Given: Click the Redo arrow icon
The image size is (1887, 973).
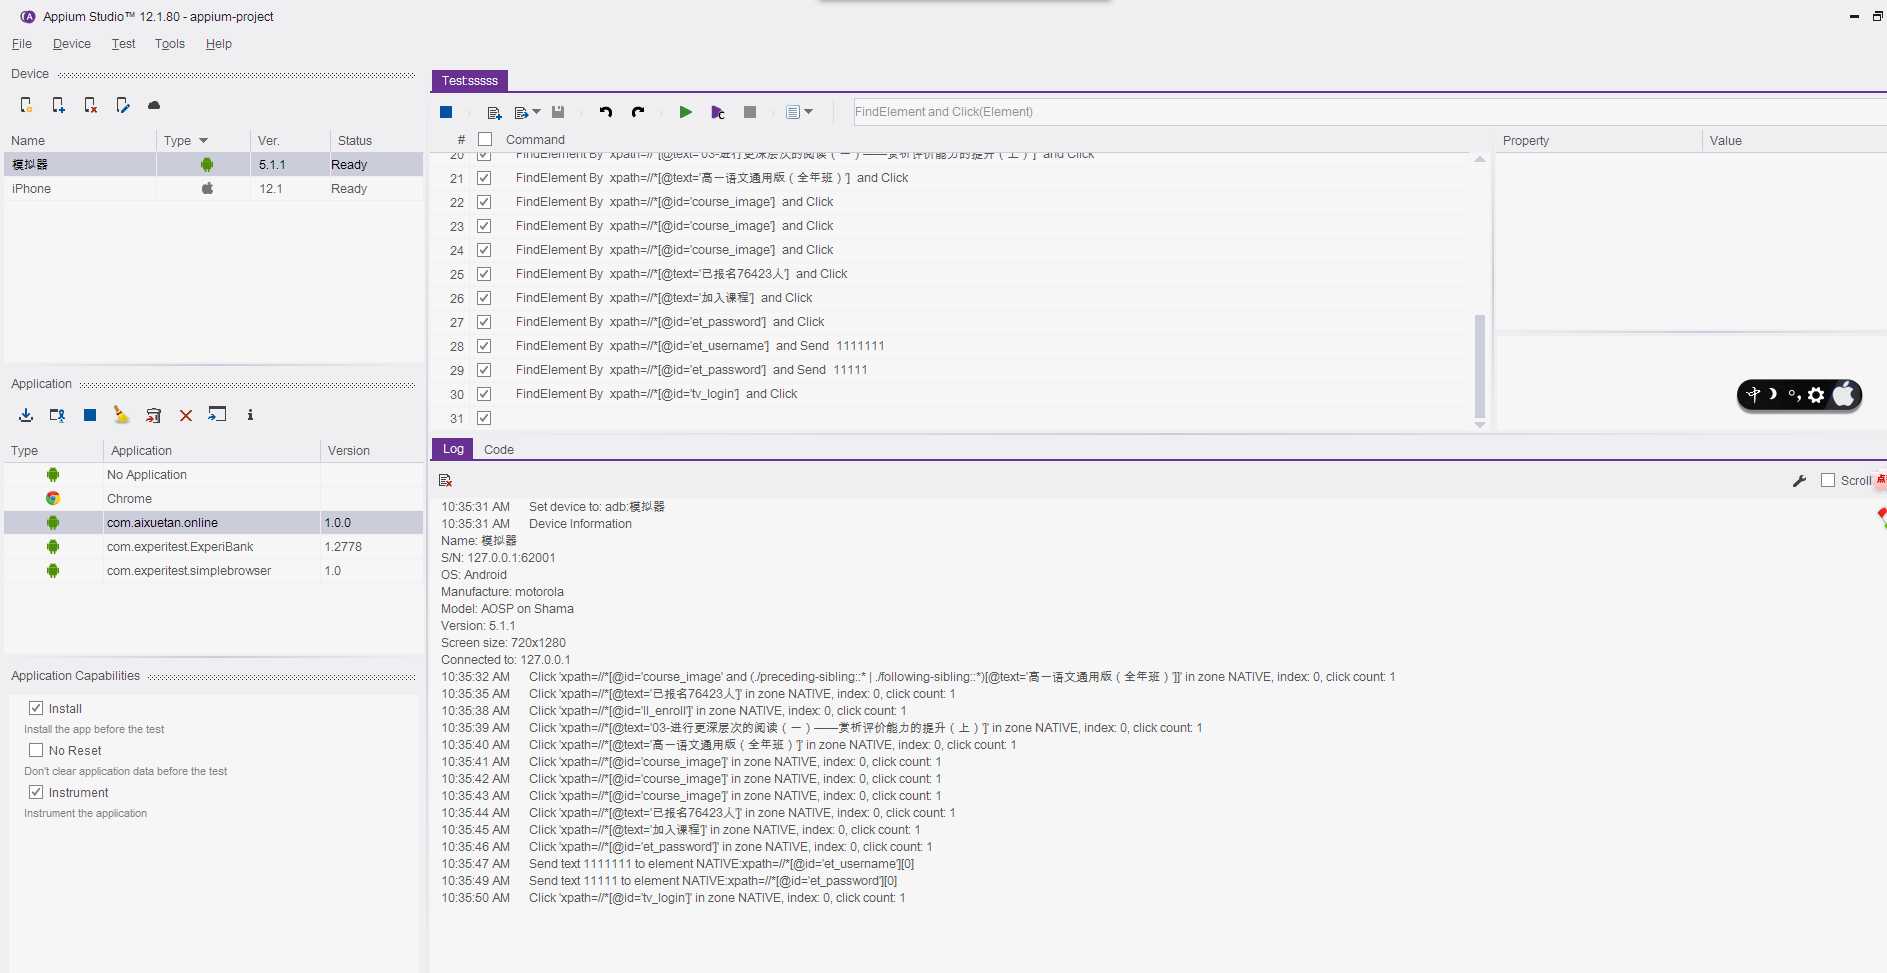Looking at the screenshot, I should pyautogui.click(x=638, y=112).
